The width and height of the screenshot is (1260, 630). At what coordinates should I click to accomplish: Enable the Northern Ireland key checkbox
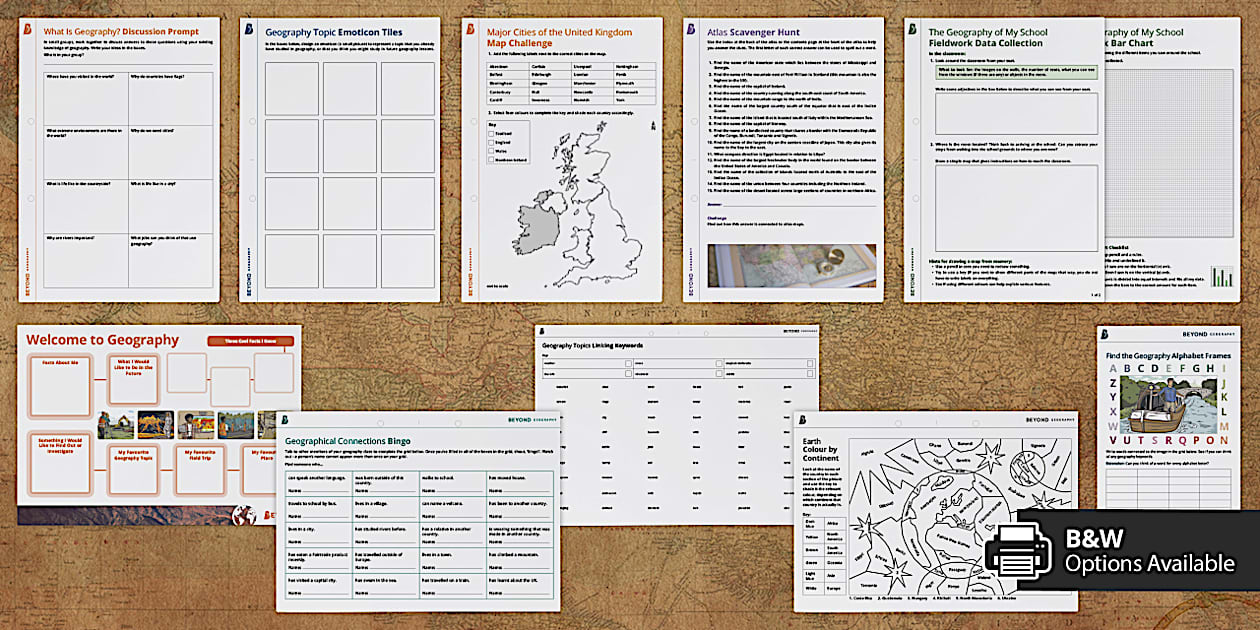(491, 160)
